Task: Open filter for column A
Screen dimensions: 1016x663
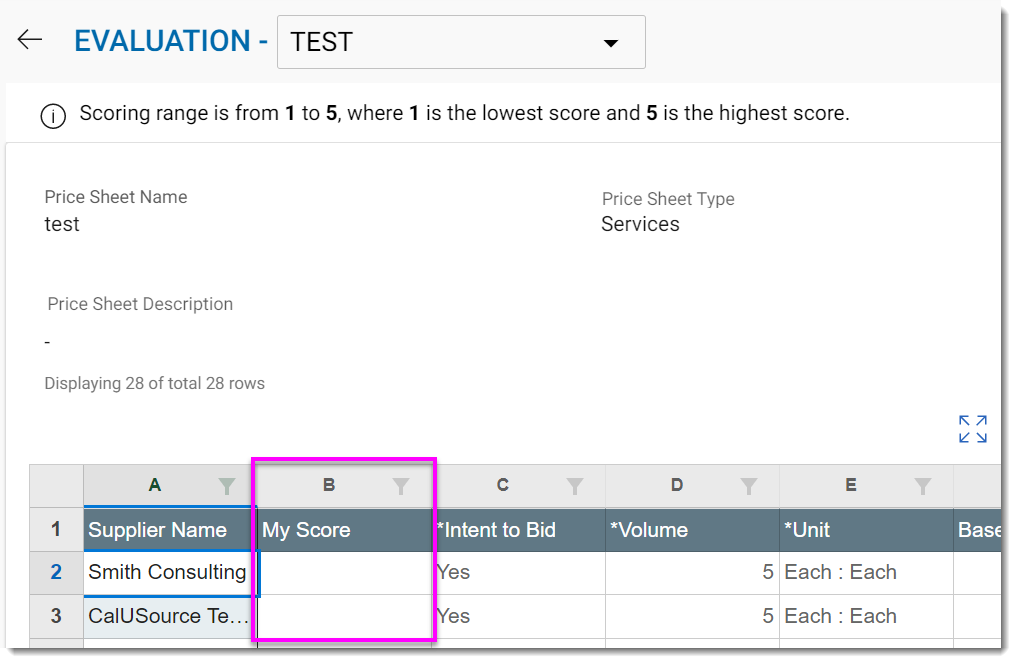Action: point(228,486)
